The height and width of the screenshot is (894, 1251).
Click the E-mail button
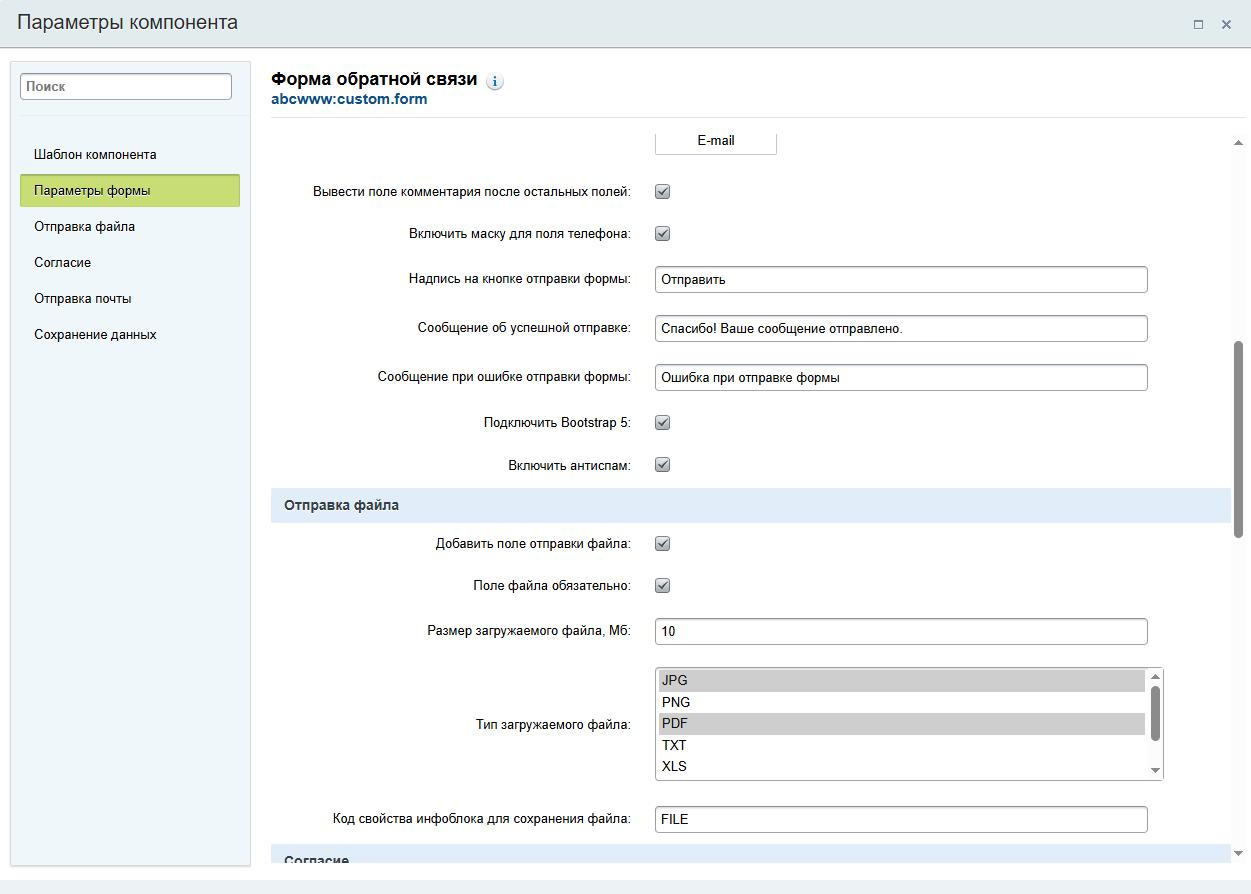716,141
